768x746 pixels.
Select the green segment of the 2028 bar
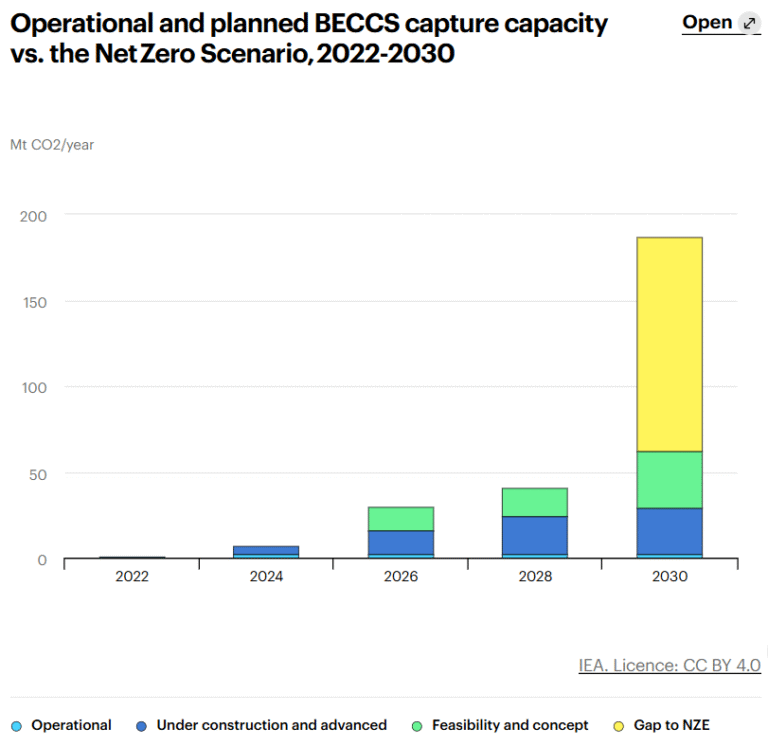[x=535, y=502]
